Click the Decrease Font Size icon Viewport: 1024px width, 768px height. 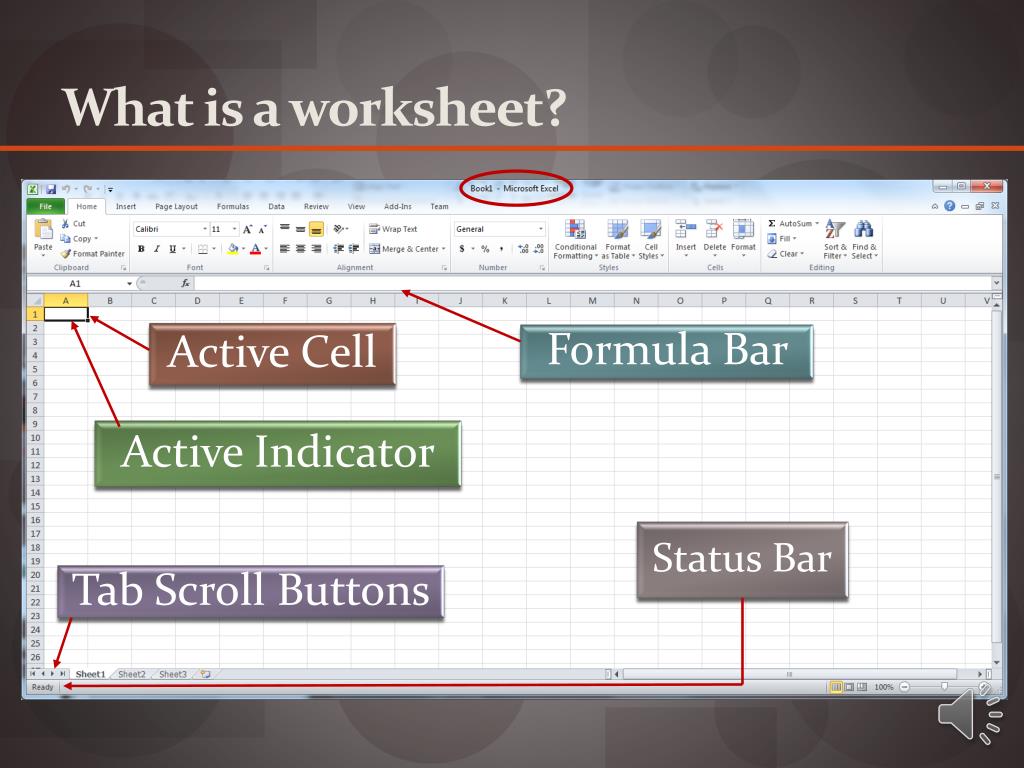262,229
